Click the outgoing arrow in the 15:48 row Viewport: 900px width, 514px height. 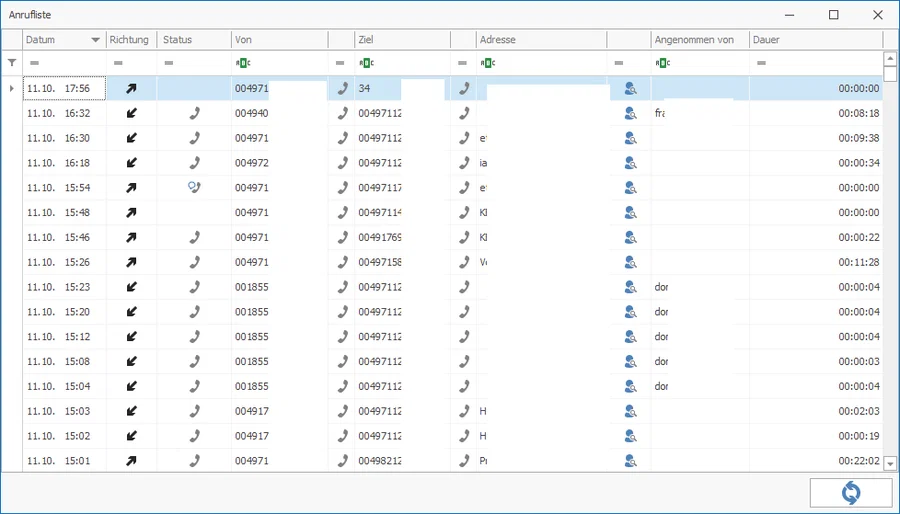131,212
